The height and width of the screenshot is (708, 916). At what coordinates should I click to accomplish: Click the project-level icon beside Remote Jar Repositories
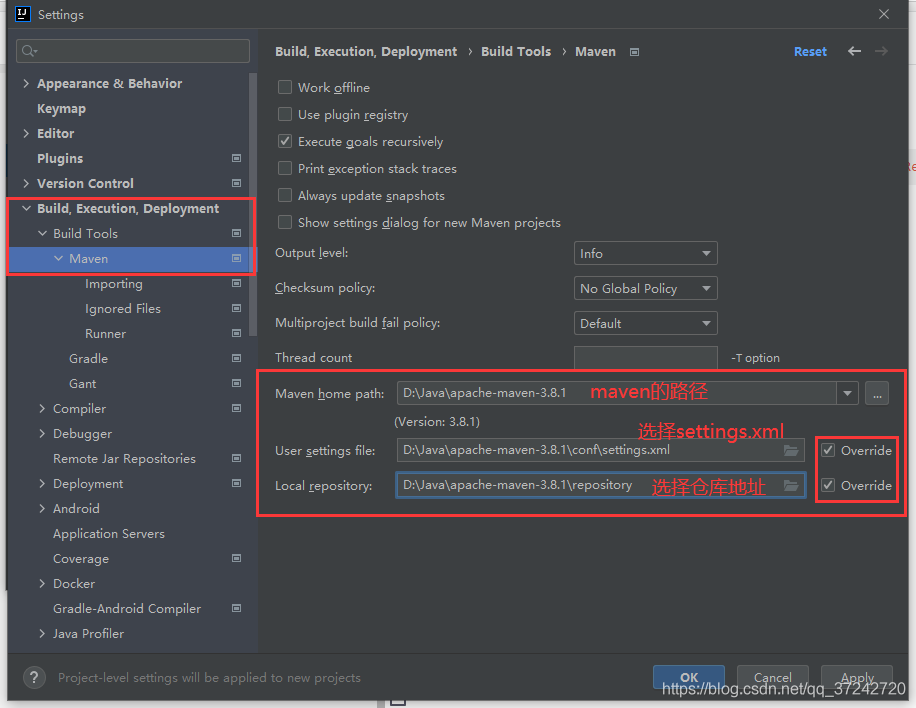pyautogui.click(x=237, y=459)
